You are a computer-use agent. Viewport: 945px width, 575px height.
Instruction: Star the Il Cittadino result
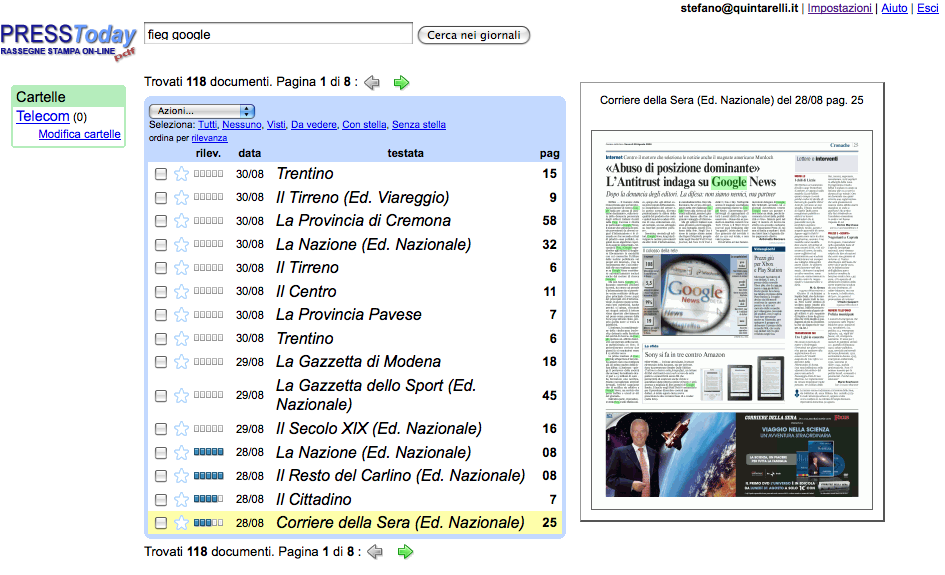(x=181, y=499)
